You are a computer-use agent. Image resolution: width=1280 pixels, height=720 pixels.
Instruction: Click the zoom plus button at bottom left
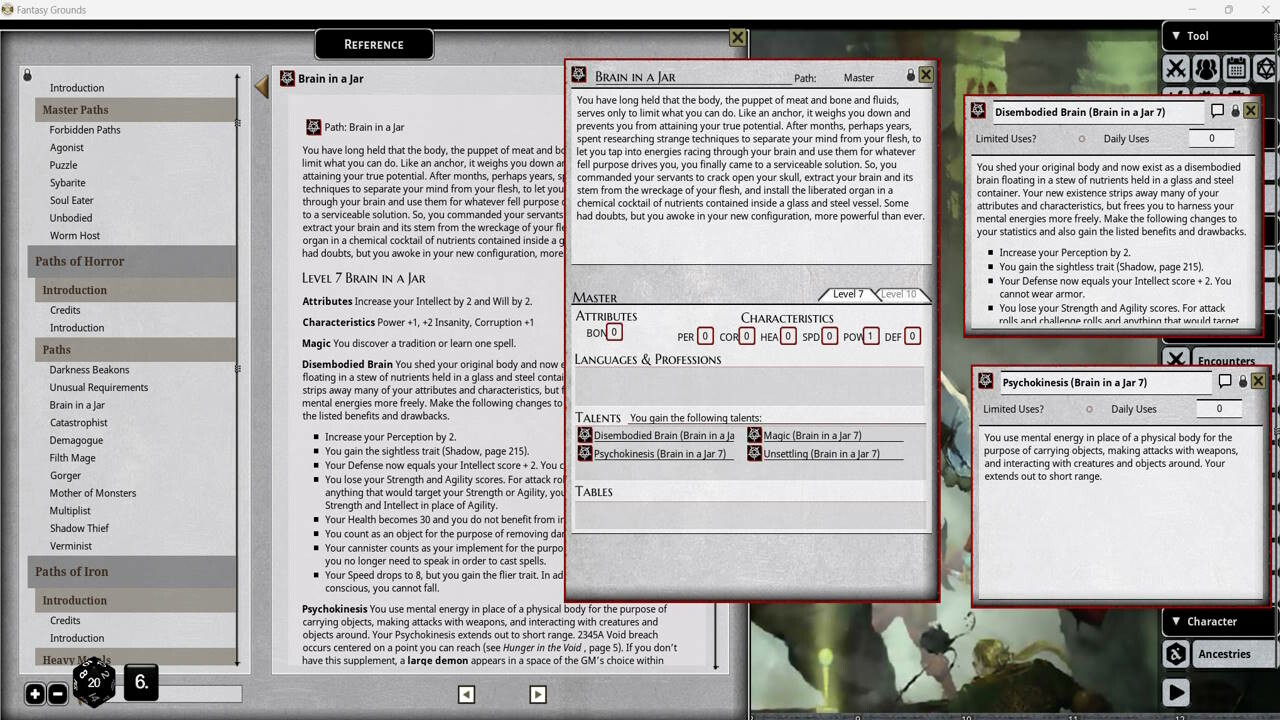(x=35, y=693)
